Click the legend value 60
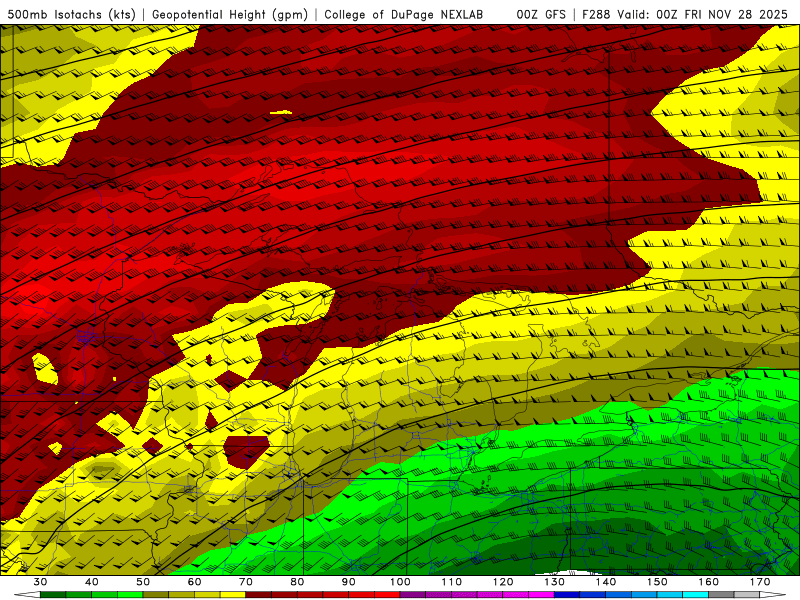The height and width of the screenshot is (600, 800). tap(194, 582)
